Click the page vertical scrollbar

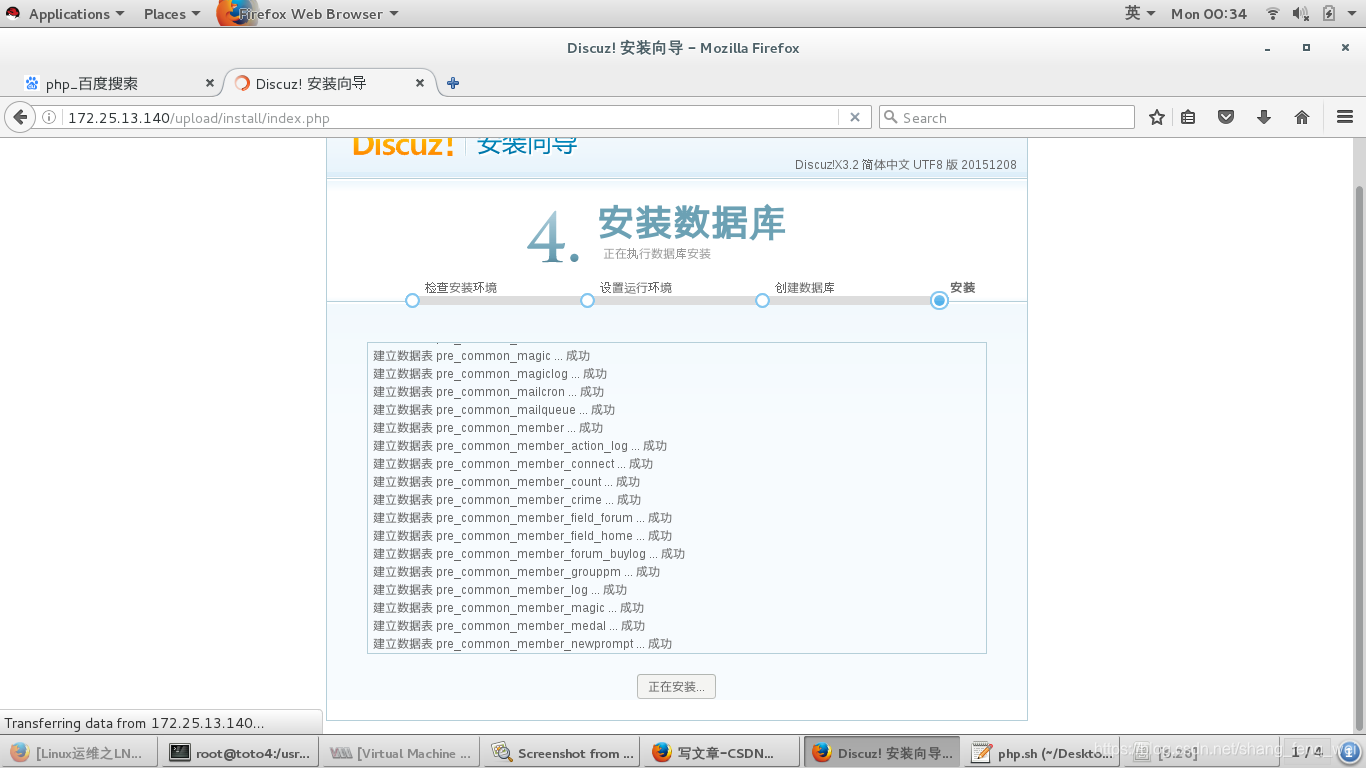[x=1358, y=457]
